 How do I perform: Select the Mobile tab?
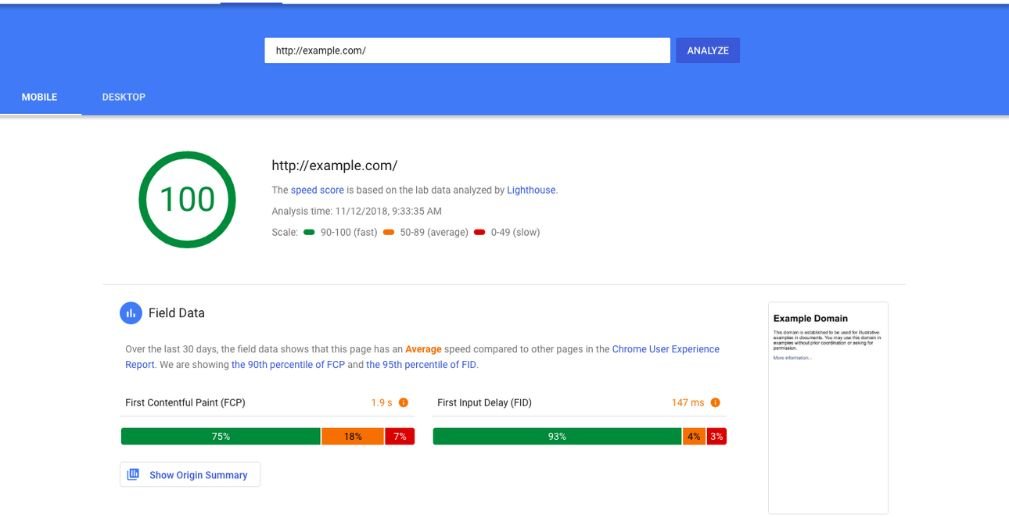[x=40, y=97]
